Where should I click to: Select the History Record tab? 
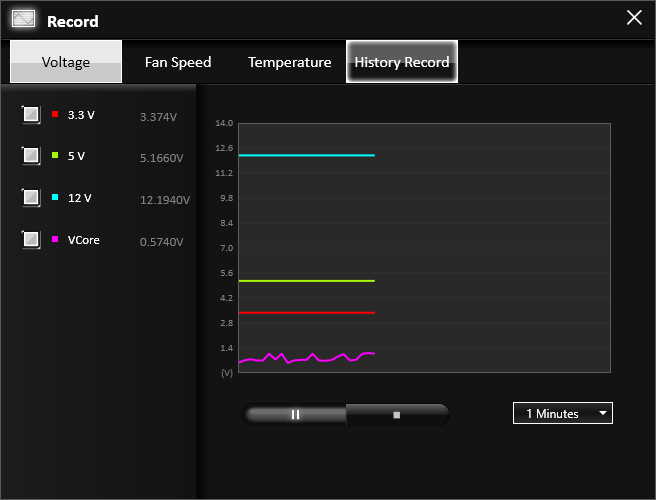402,62
